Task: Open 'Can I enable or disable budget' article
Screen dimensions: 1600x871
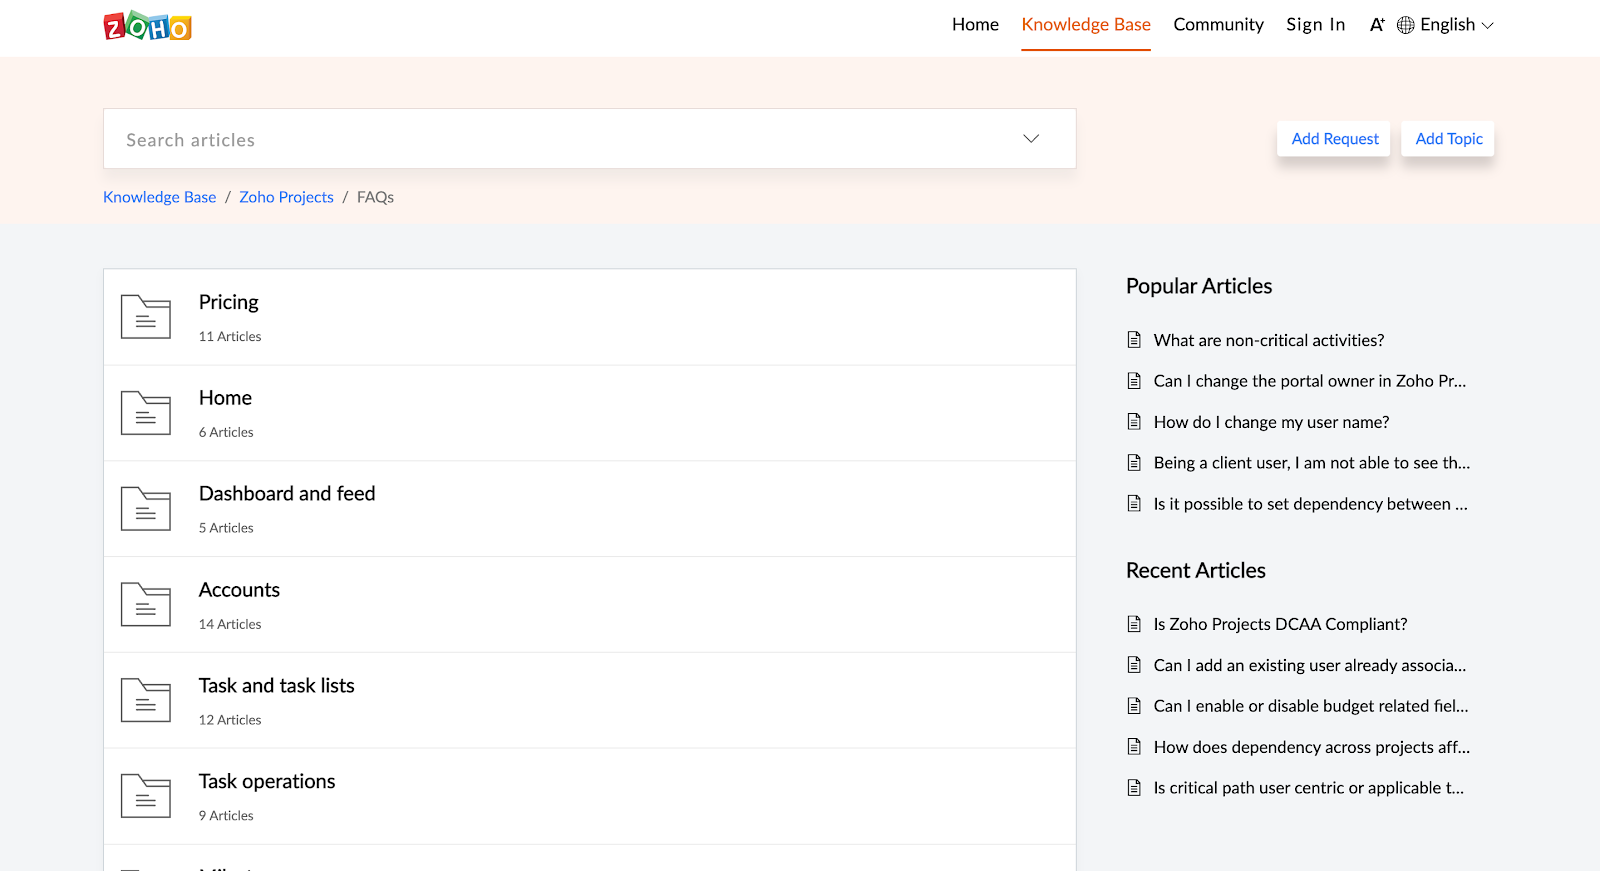Action: [x=1311, y=706]
